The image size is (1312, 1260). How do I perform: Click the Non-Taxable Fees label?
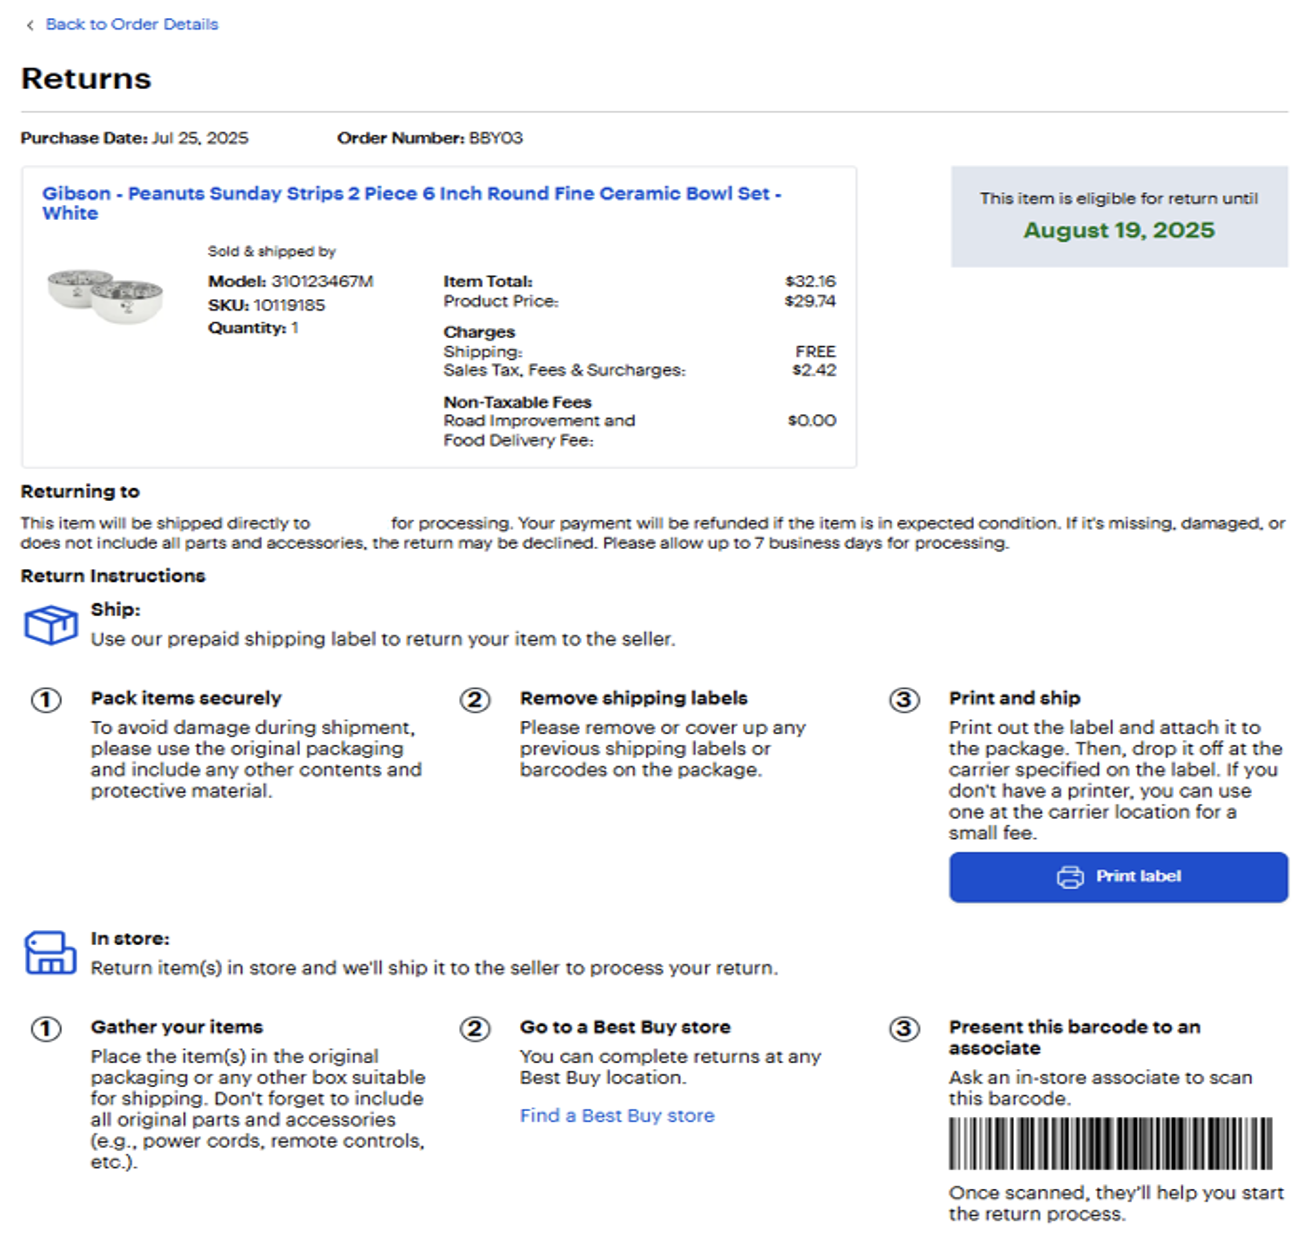pyautogui.click(x=518, y=402)
